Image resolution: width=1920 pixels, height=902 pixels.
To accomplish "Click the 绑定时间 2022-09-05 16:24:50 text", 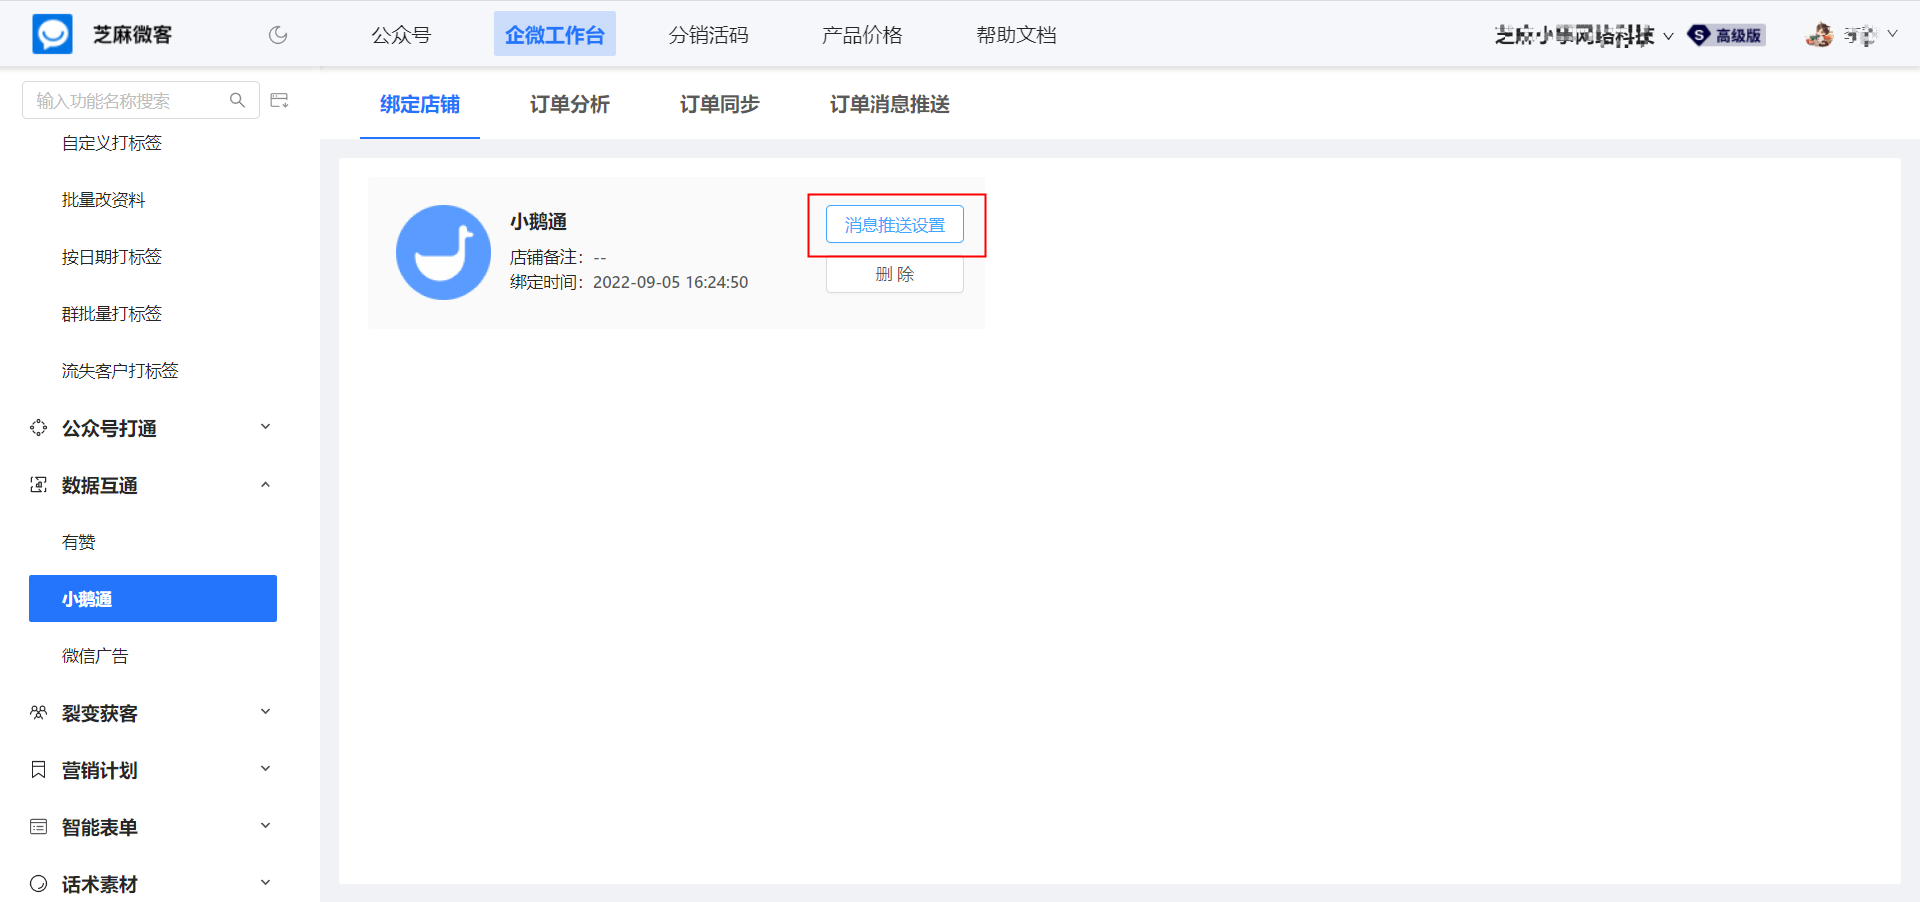I will pyautogui.click(x=629, y=282).
